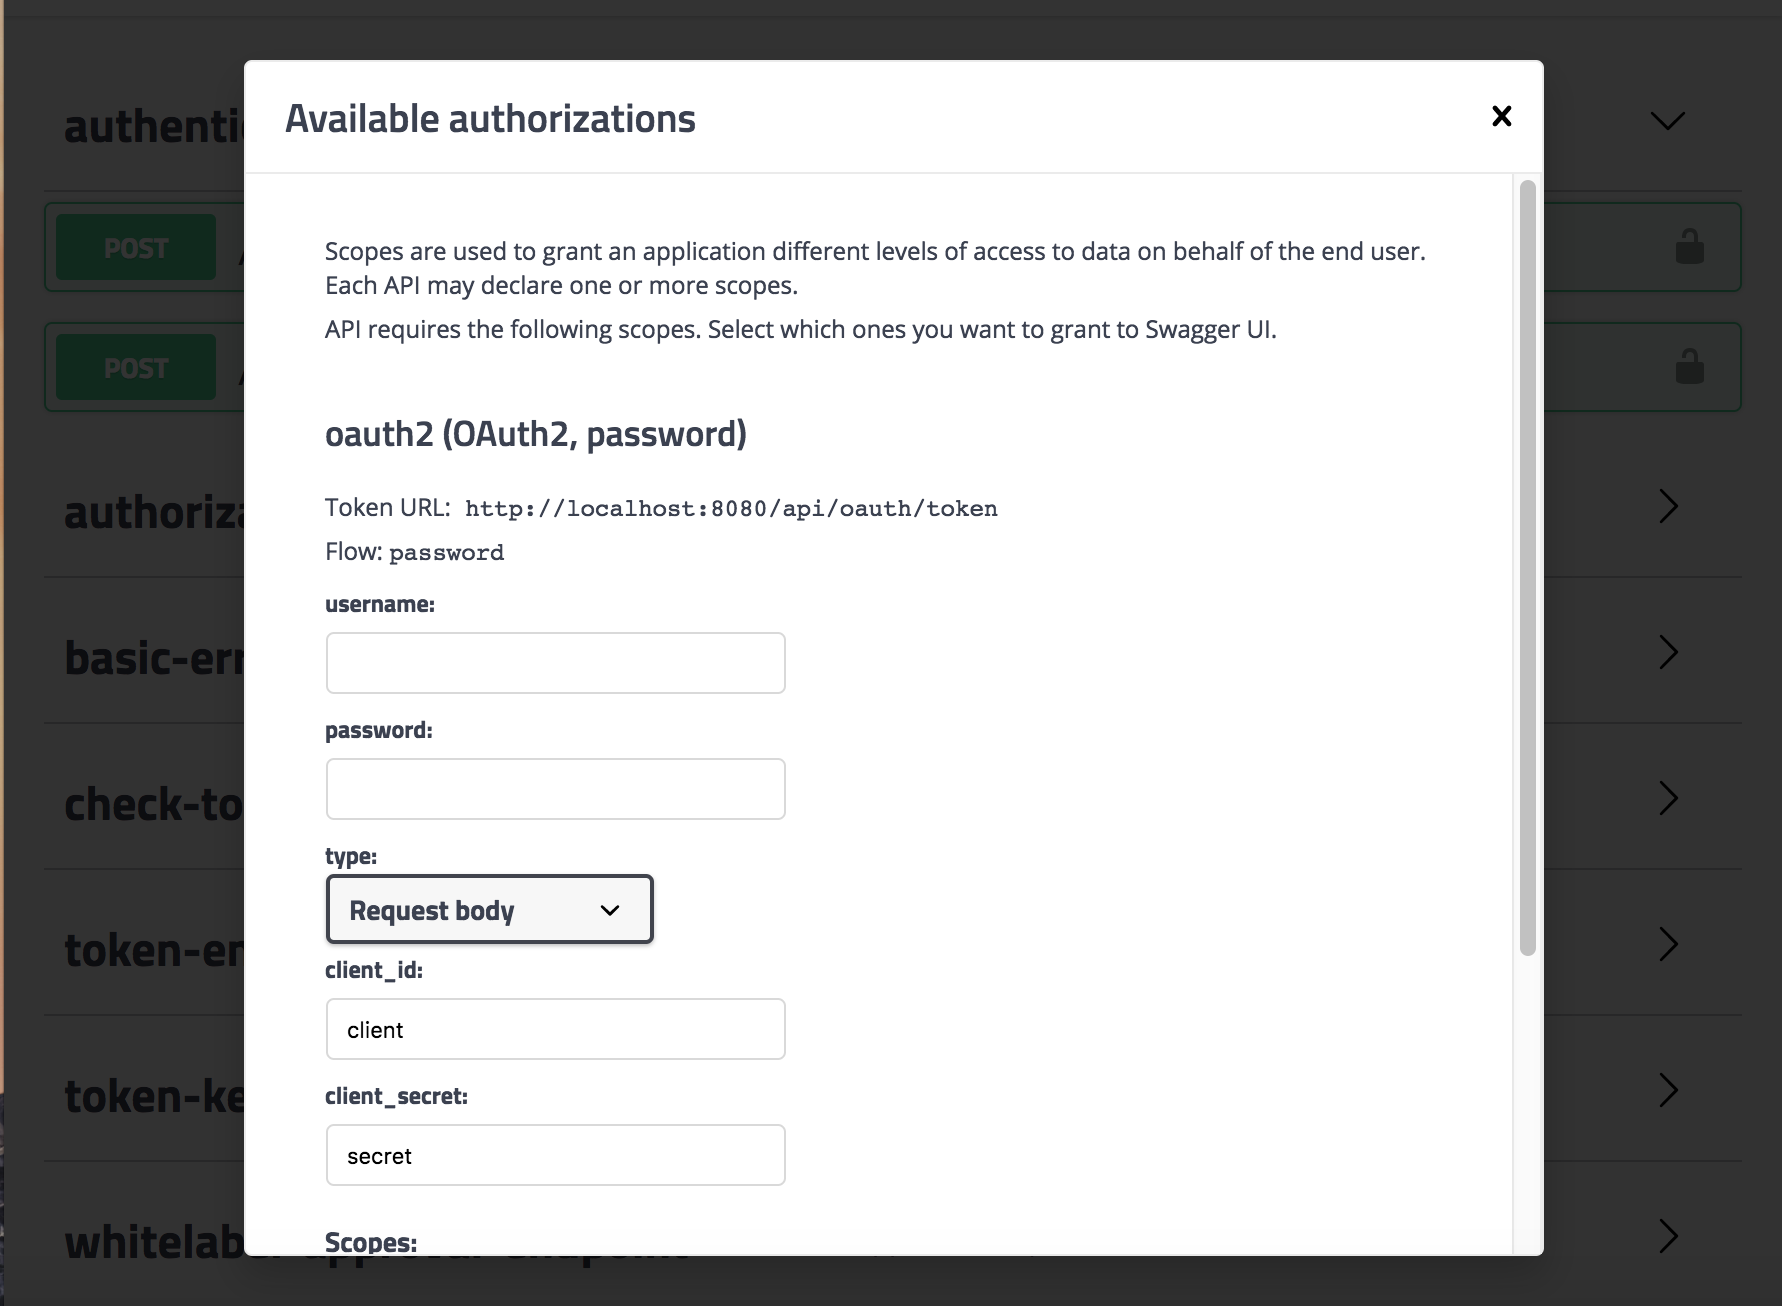
Task: Expand the authorization section chevron
Action: click(1667, 506)
